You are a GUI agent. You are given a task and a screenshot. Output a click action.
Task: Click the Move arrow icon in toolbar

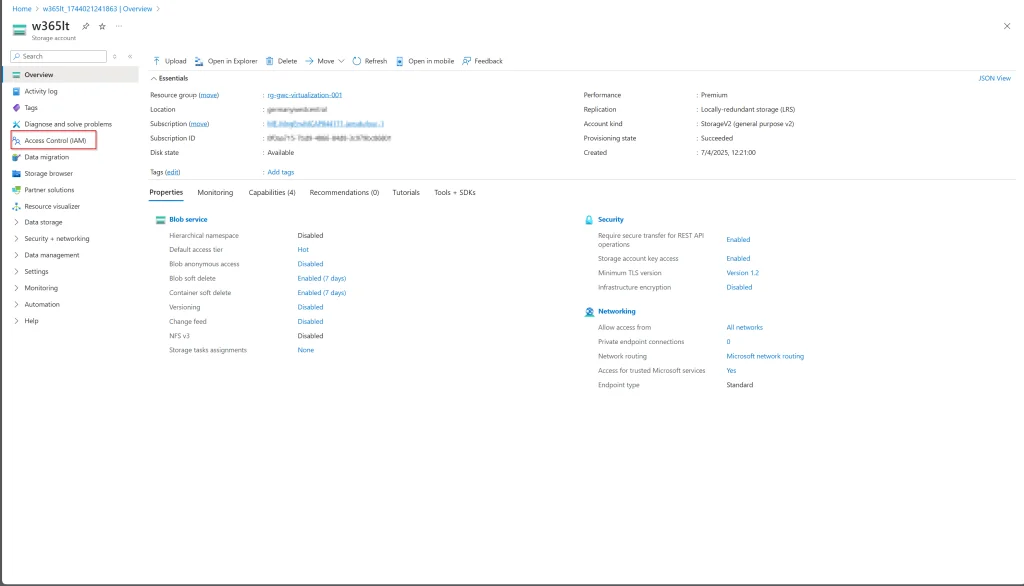click(x=310, y=61)
